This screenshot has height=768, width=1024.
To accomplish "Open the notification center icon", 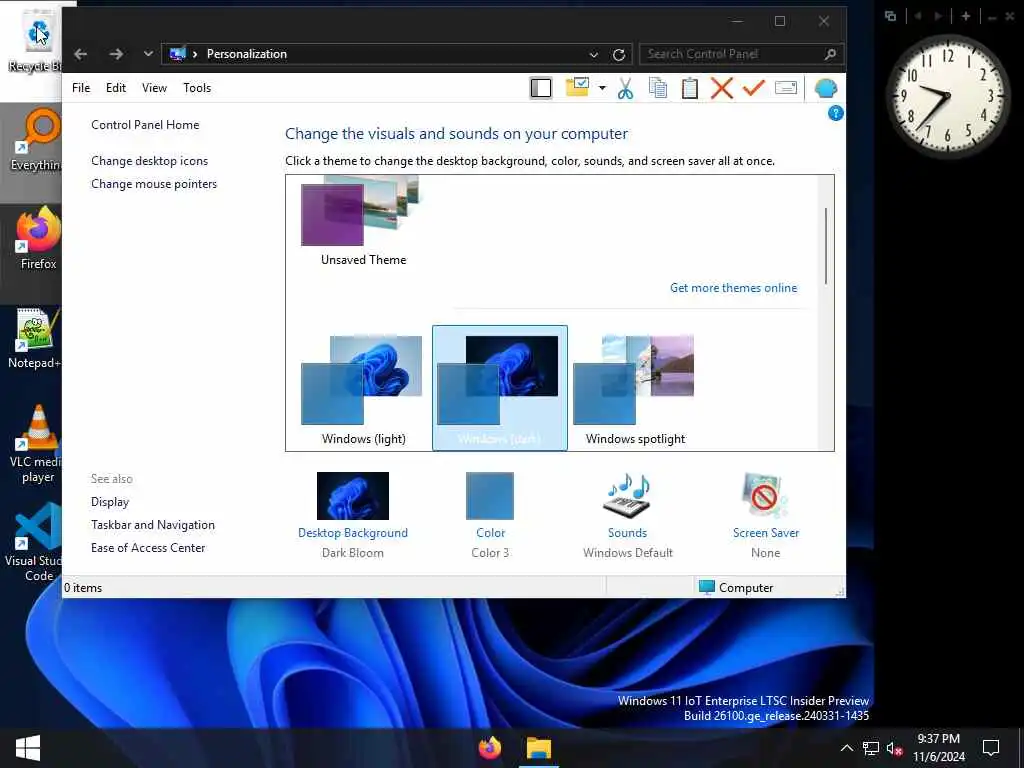I will pos(991,748).
